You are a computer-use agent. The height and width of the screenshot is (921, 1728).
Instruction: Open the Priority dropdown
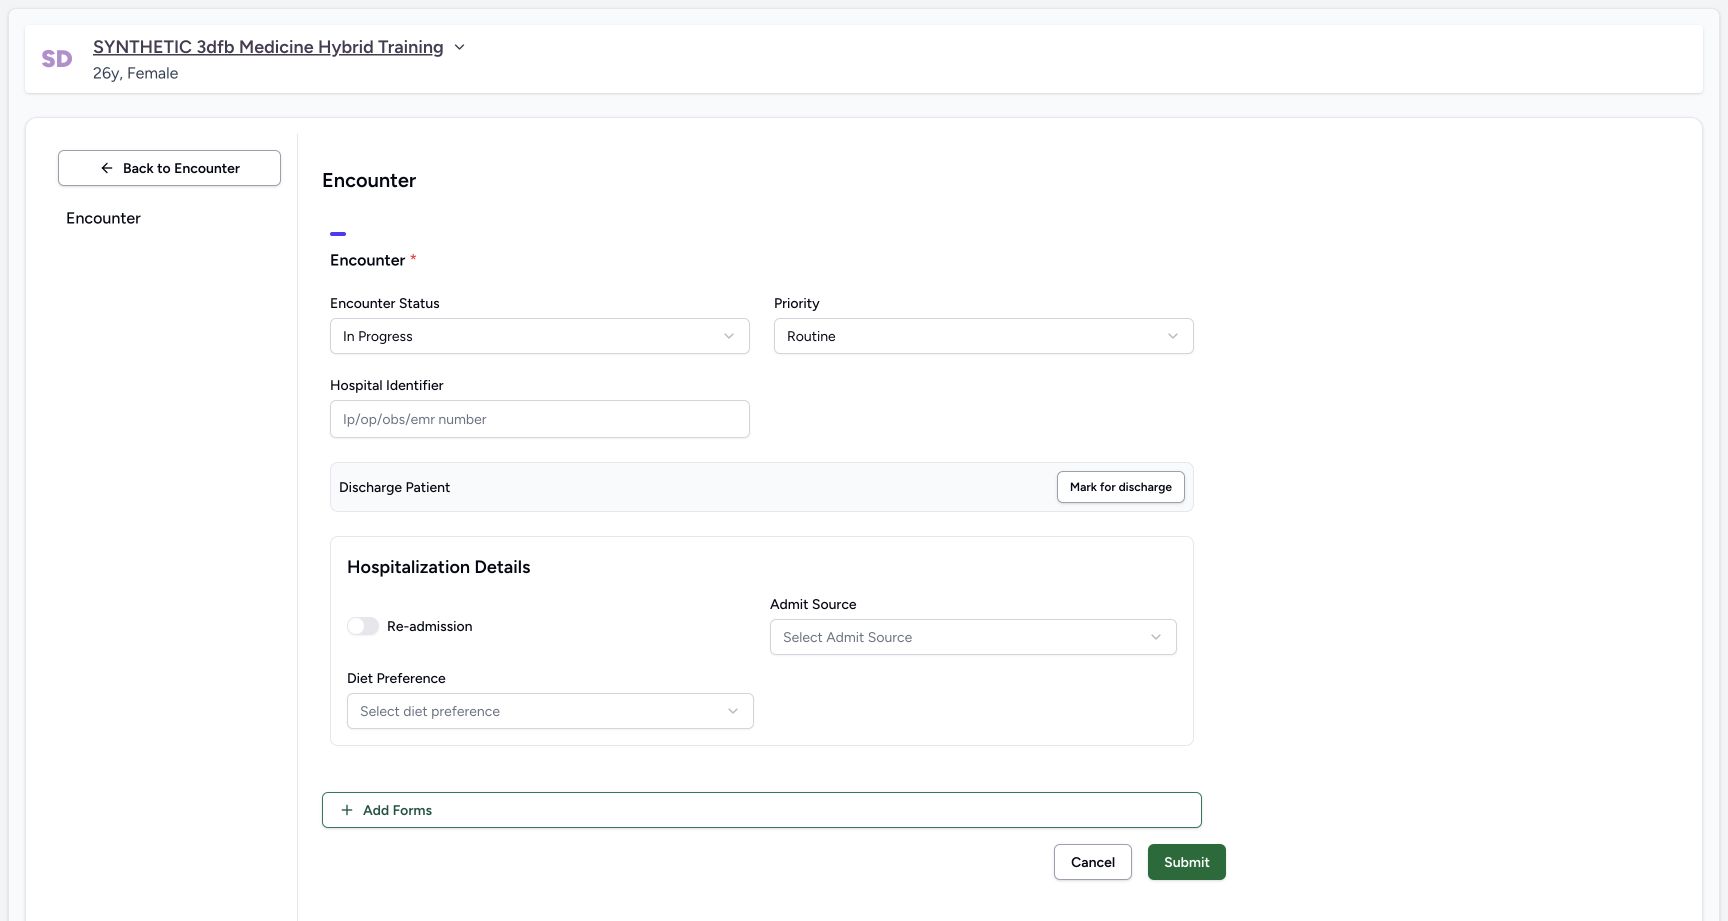pyautogui.click(x=984, y=336)
